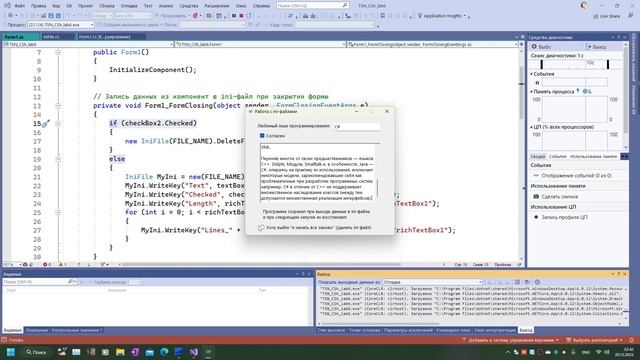Click Выбрать репозиторий in status bar
The height and width of the screenshot is (360, 640).
coord(594,340)
